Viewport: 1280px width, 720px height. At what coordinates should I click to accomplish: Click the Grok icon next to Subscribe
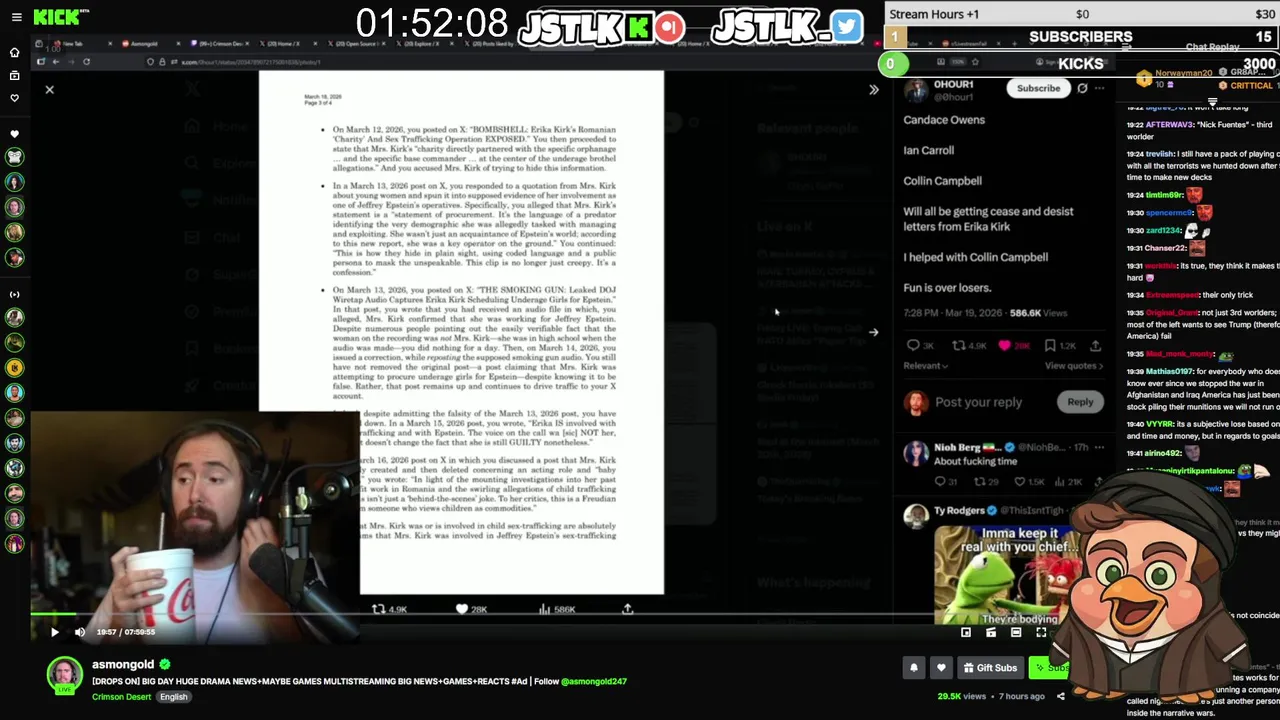[1082, 88]
